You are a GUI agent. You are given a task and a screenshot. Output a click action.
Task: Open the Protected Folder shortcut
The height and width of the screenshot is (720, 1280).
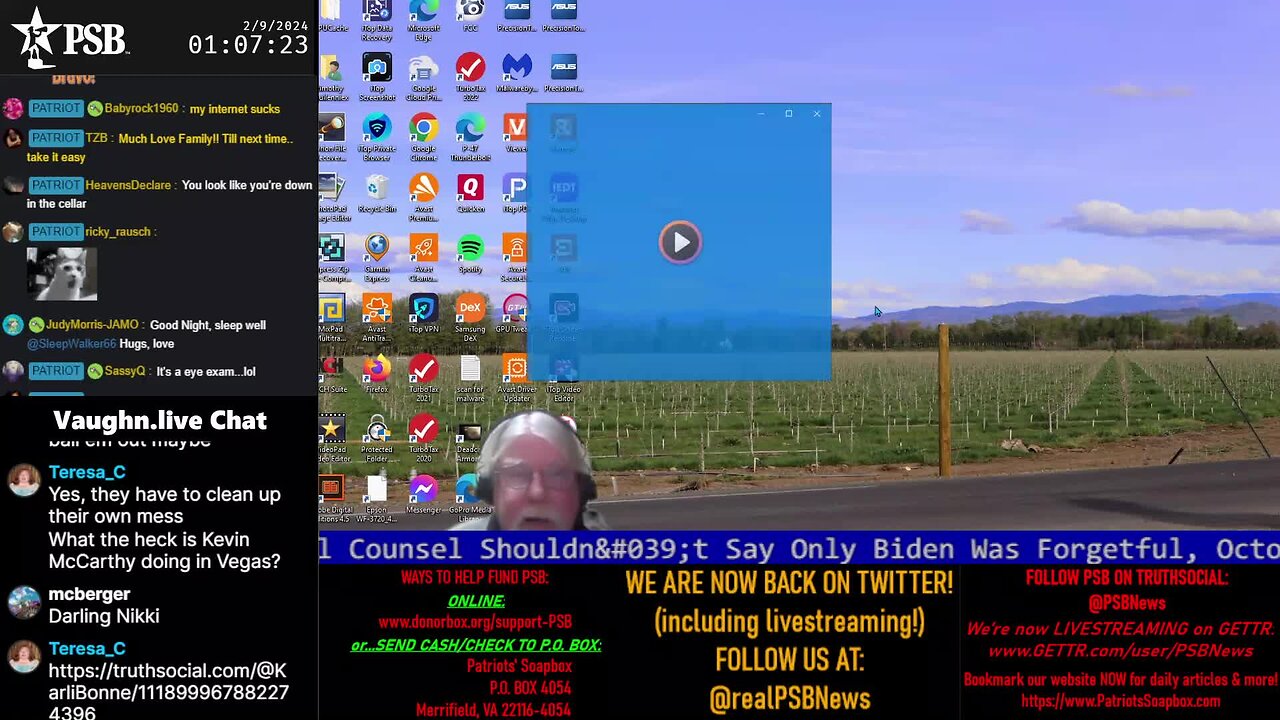pyautogui.click(x=377, y=438)
